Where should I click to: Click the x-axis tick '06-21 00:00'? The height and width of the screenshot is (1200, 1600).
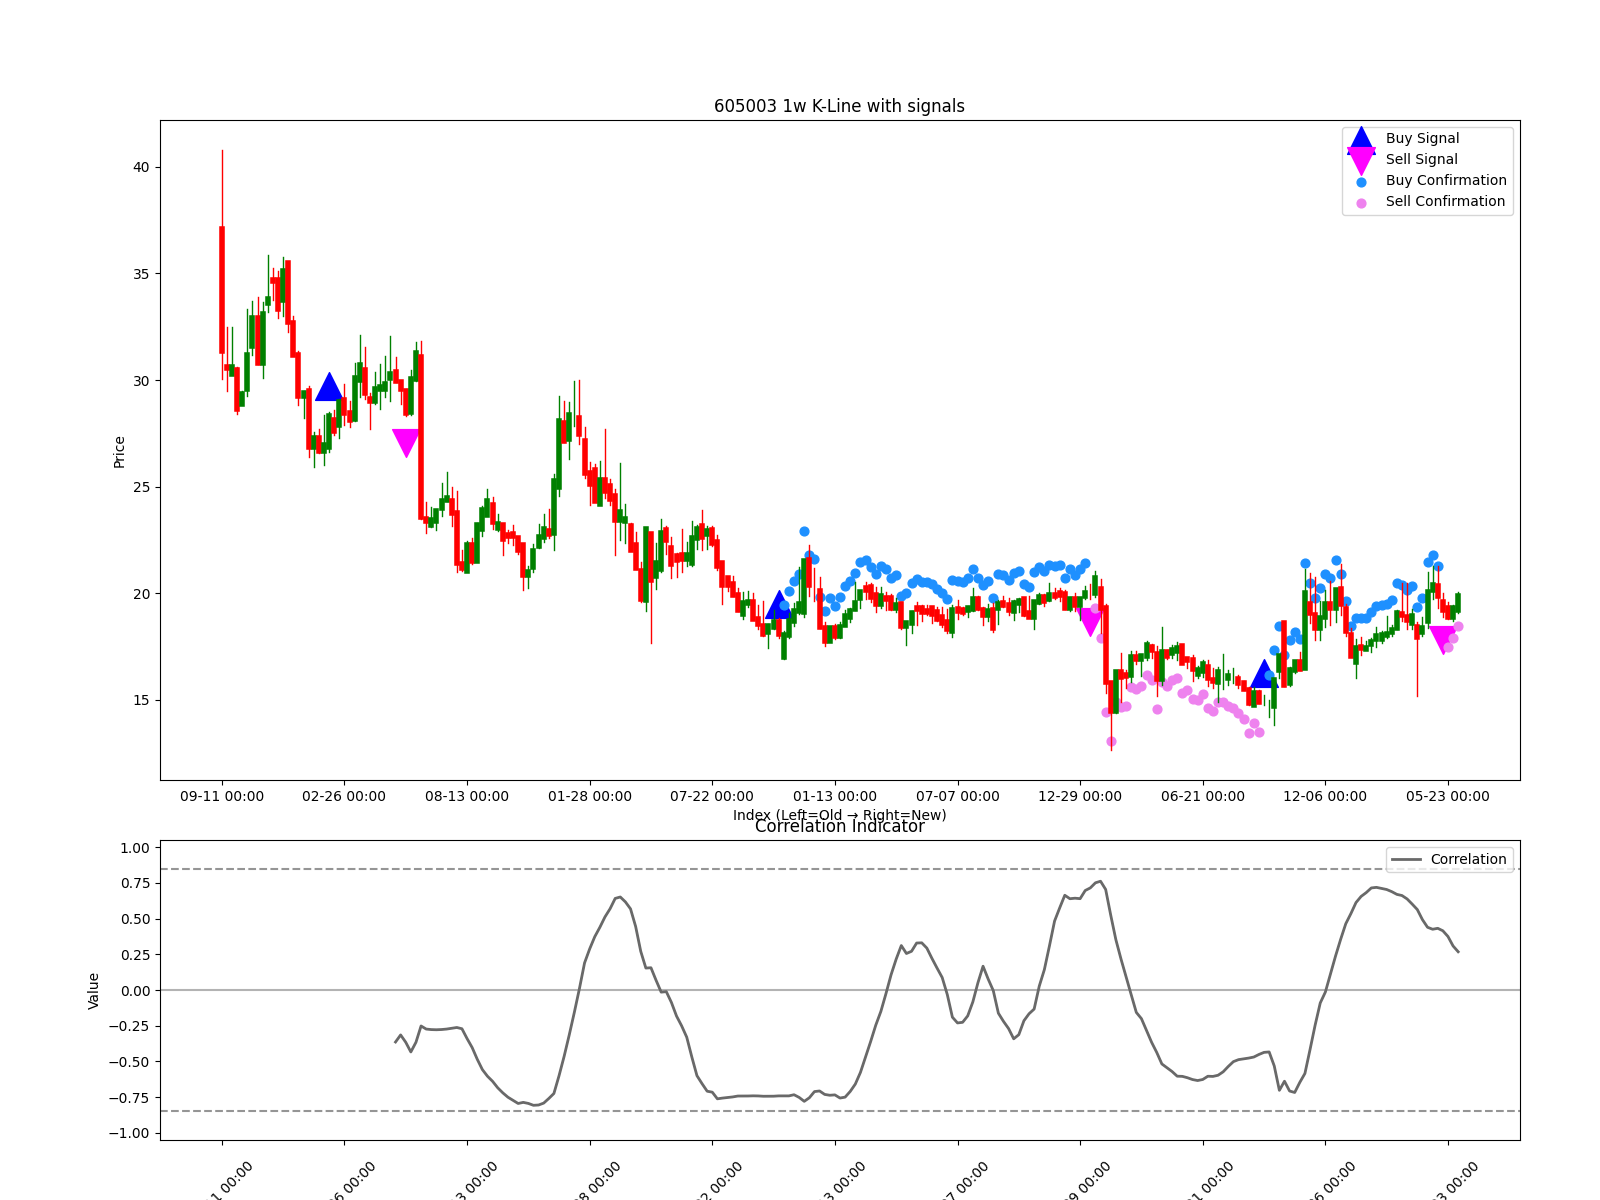(1203, 797)
